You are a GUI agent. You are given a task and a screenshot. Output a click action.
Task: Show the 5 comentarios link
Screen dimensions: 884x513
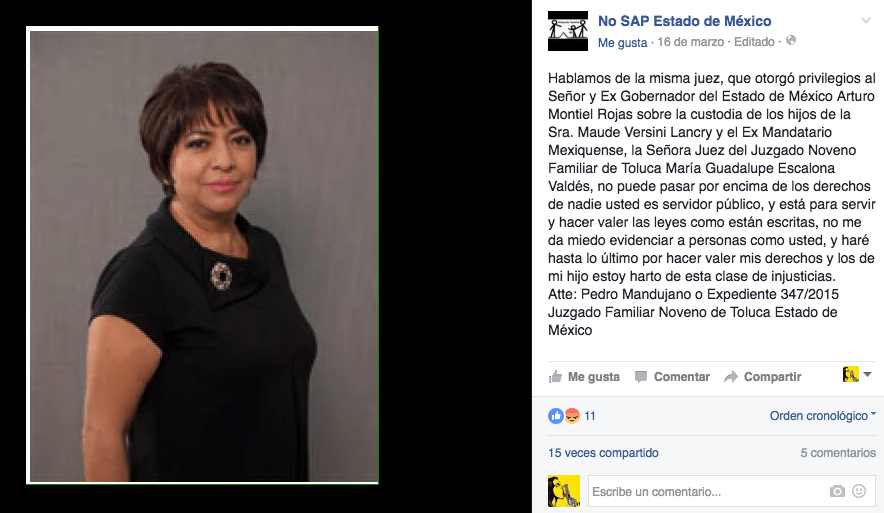point(838,453)
